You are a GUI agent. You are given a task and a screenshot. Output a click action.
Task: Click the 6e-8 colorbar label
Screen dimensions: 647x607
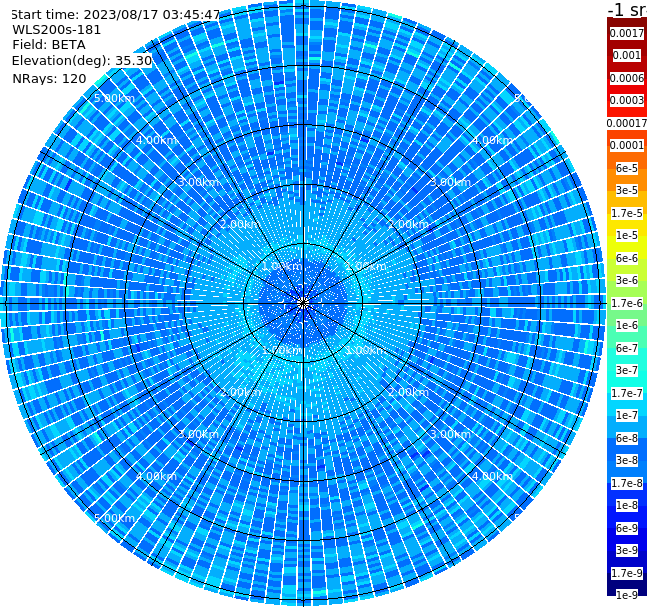pyautogui.click(x=627, y=438)
